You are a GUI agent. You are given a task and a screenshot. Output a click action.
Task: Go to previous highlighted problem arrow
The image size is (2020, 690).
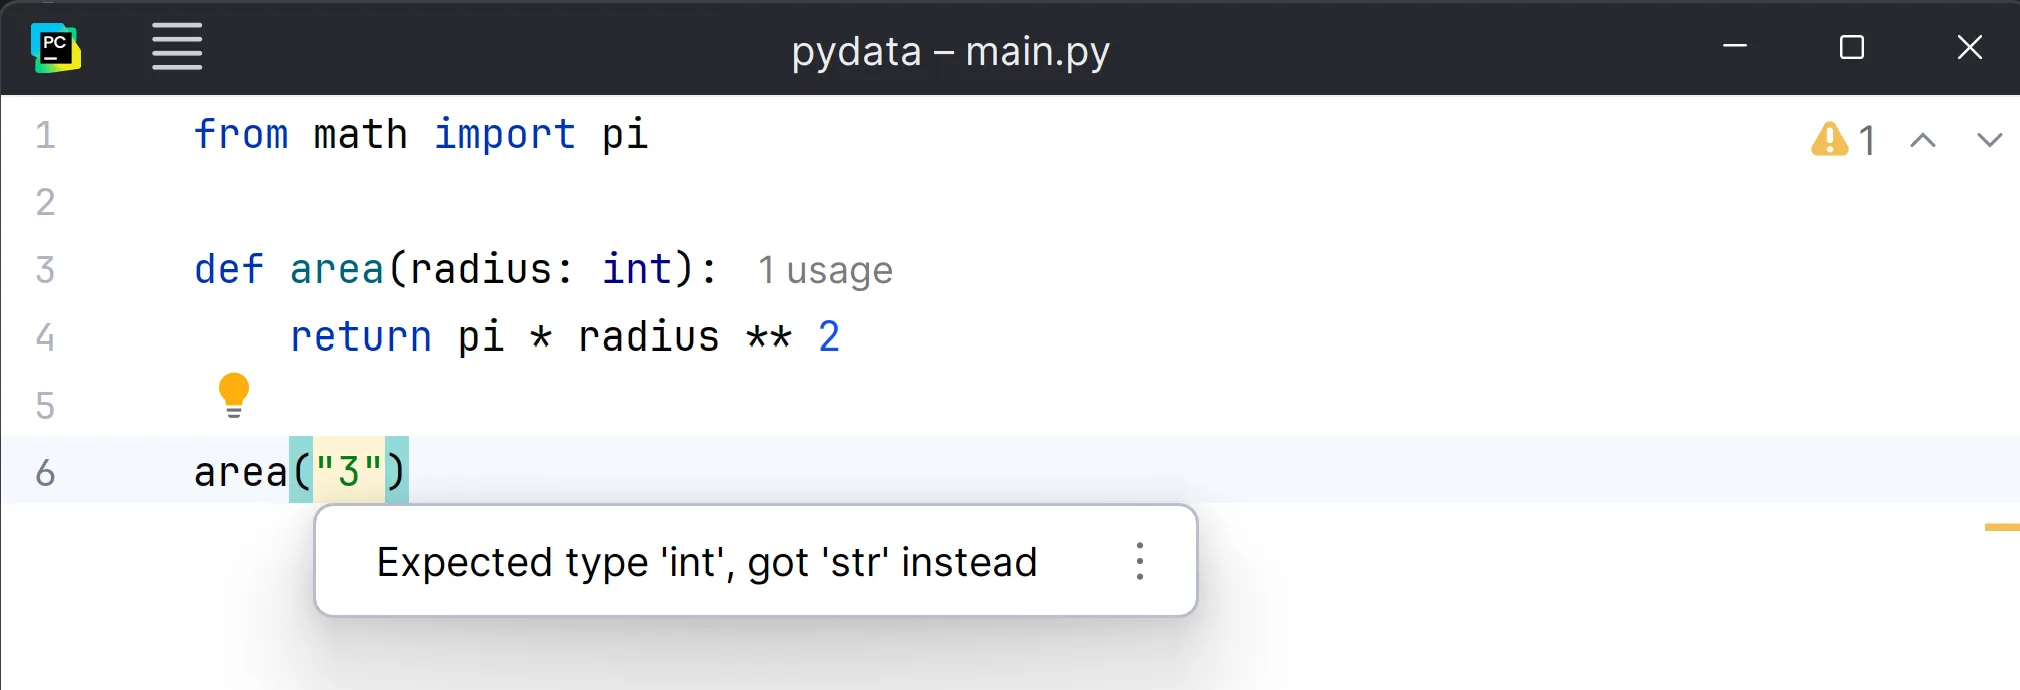[1922, 140]
